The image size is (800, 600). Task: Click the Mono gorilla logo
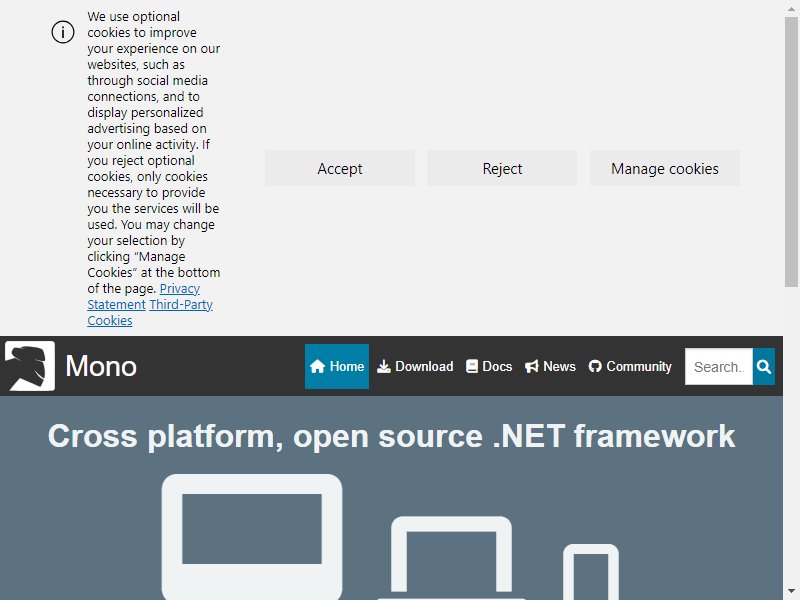(30, 366)
